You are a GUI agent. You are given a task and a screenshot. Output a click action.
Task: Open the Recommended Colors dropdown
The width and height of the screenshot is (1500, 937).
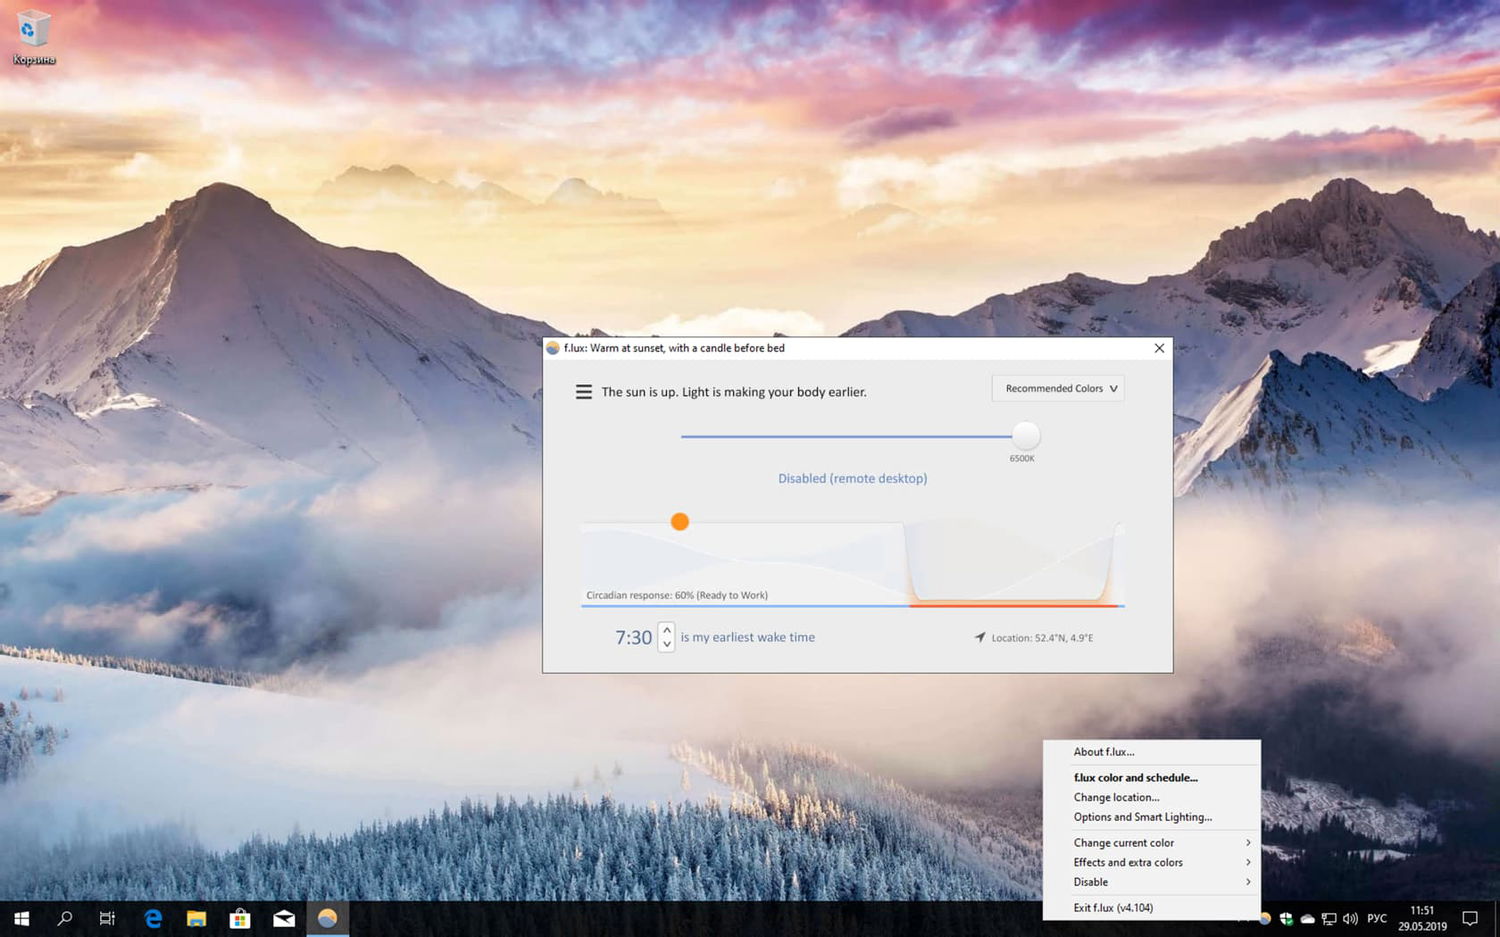(1057, 388)
